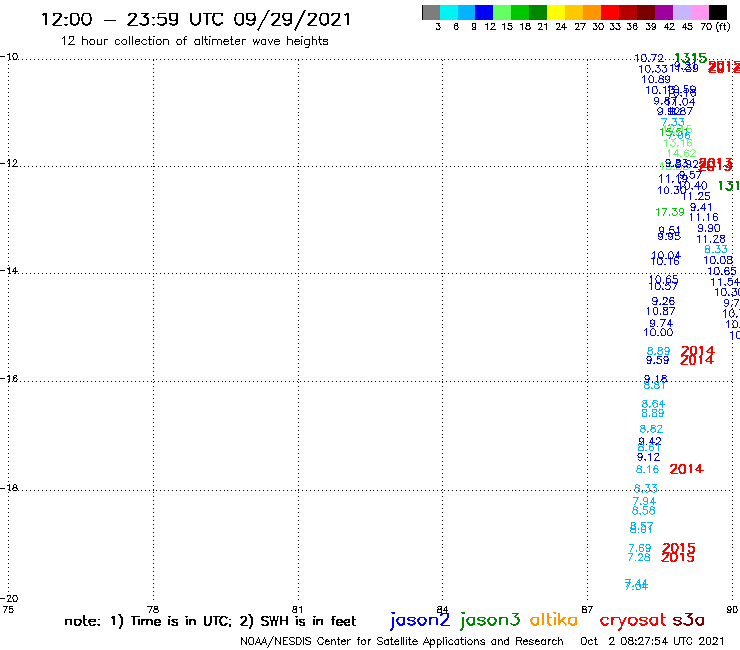The image size is (740, 650).
Task: Click subtitle '12 hour collection of altimeter wave heights'
Action: pos(194,41)
